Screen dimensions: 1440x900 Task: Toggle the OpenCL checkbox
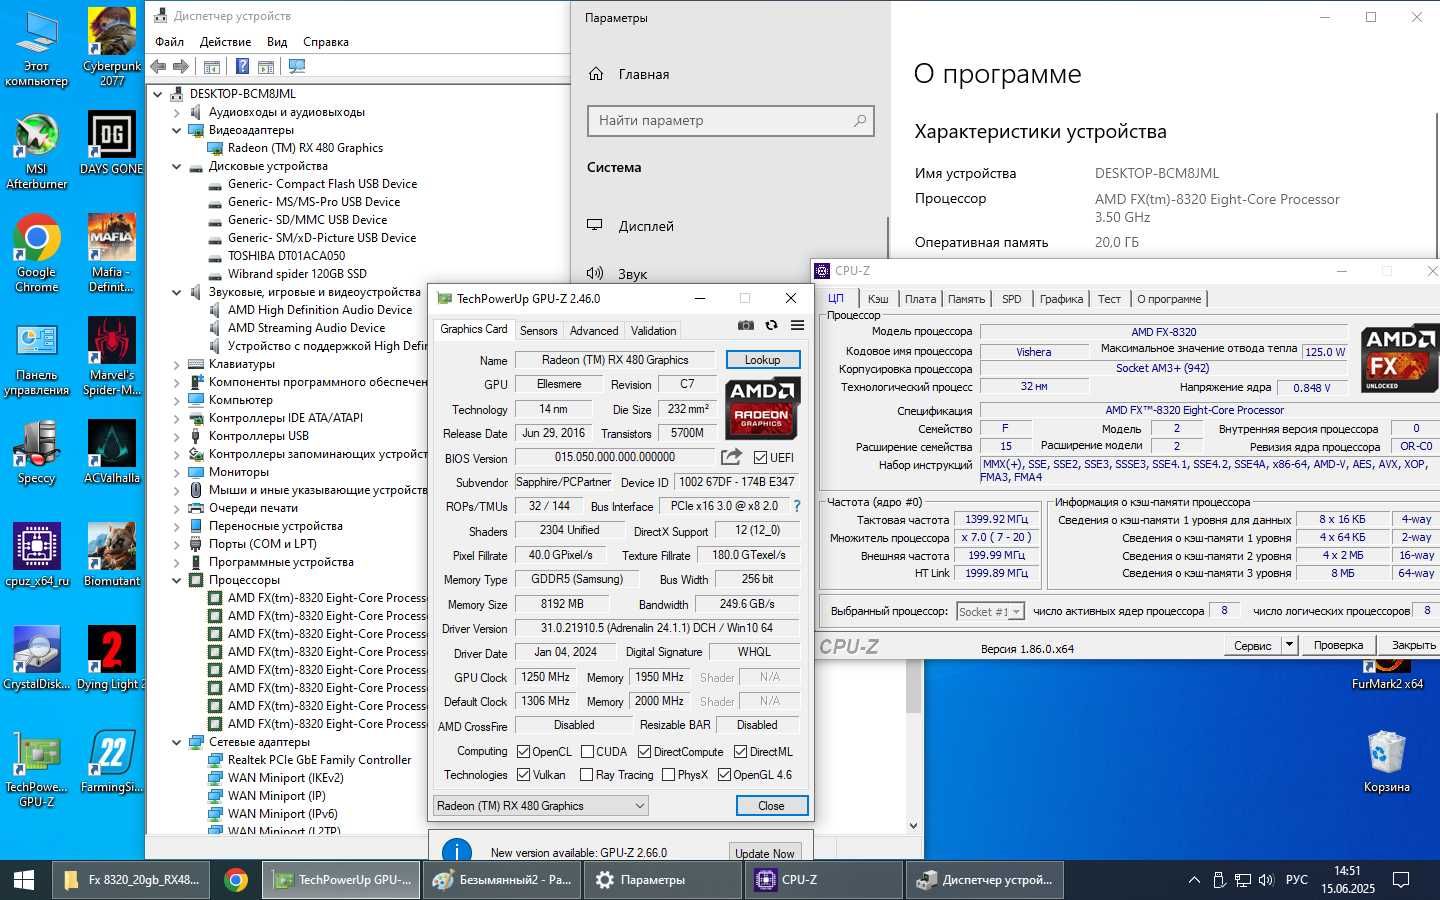(523, 752)
